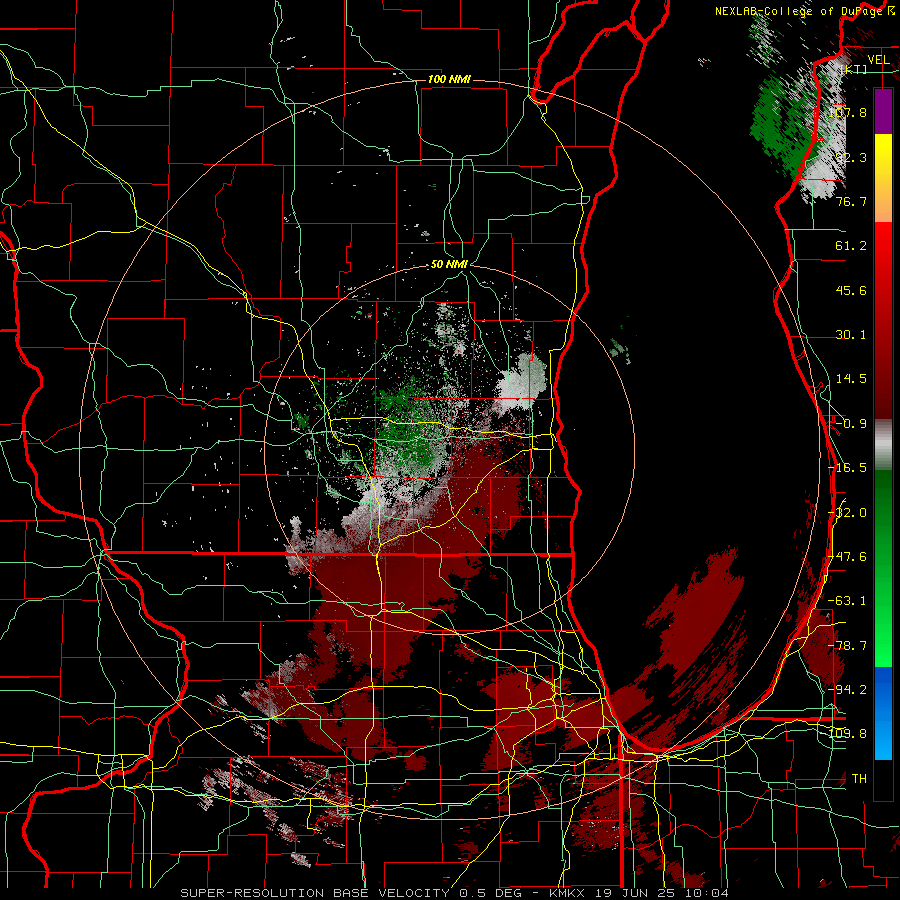
Task: Click the gray segment of the color bar
Action: pos(883,445)
